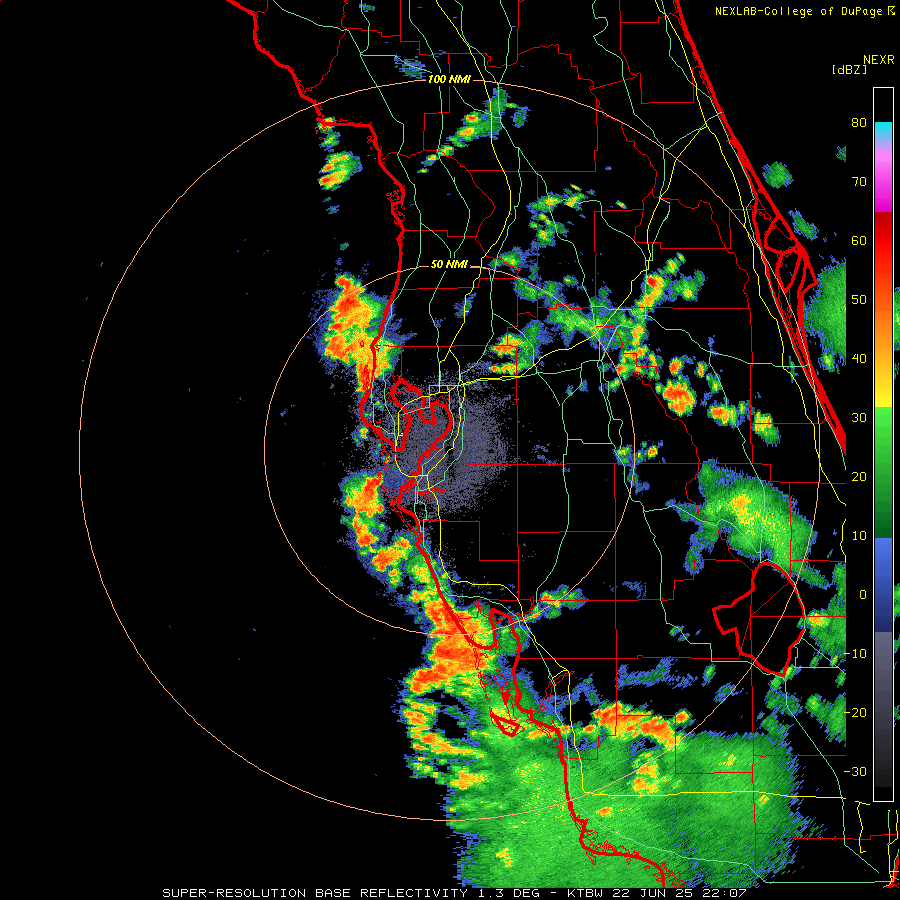Click the 20 value on dBZ scale
This screenshot has width=900, height=900.
coord(859,476)
